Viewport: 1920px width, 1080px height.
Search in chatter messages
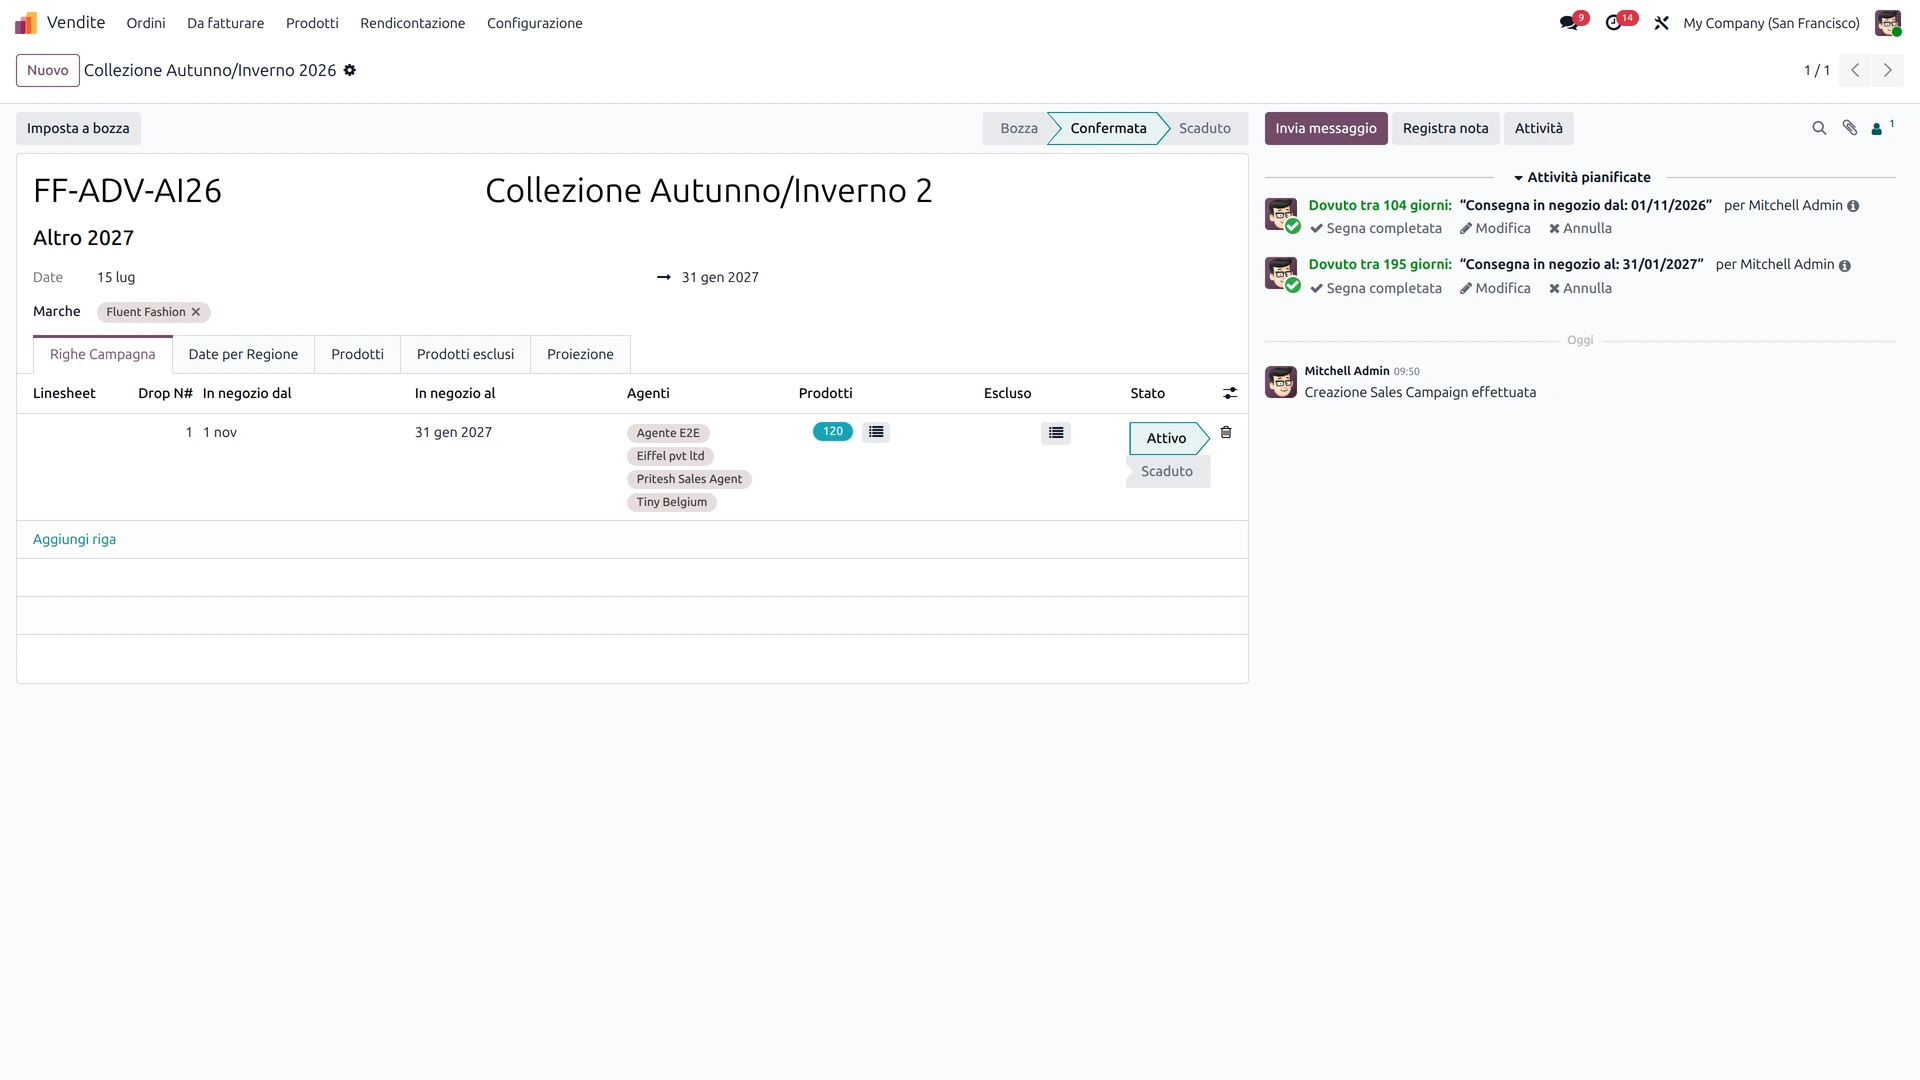click(1819, 128)
